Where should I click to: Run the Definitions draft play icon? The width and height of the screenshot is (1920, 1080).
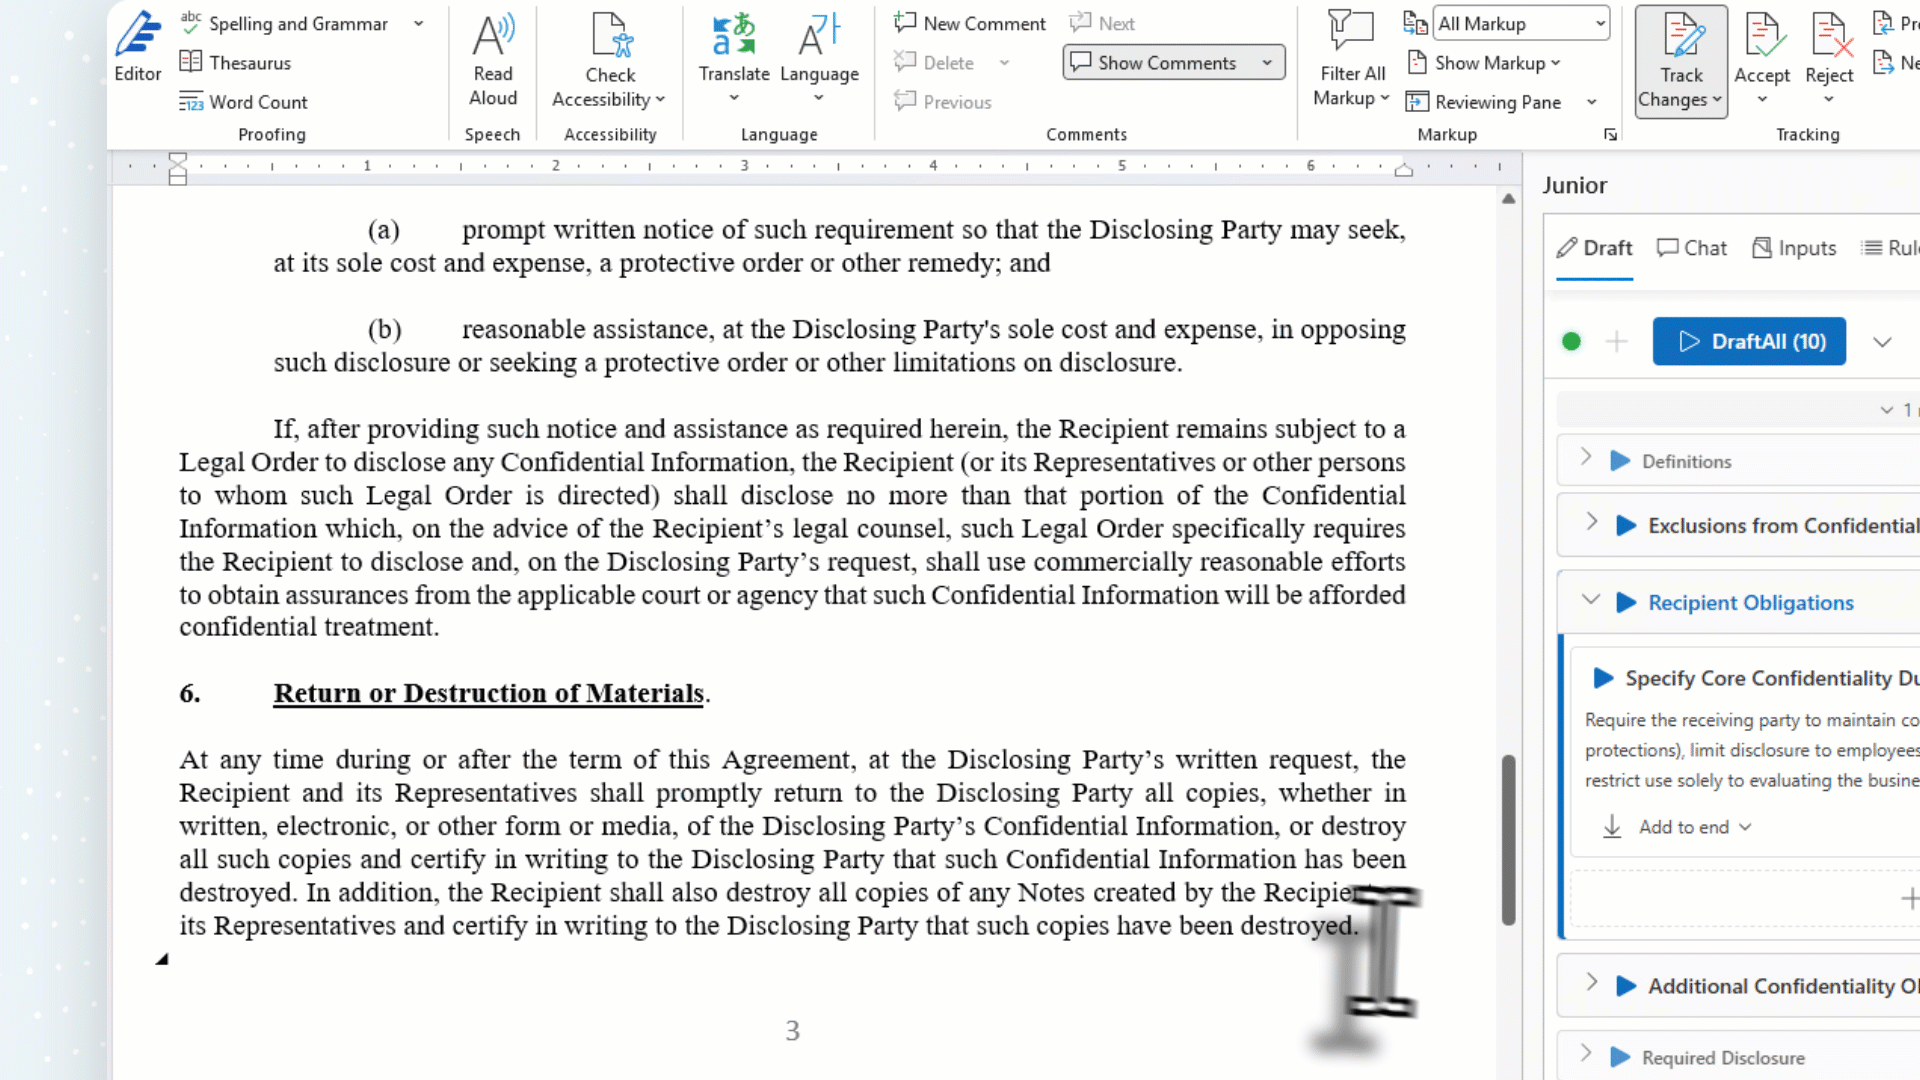(1620, 461)
